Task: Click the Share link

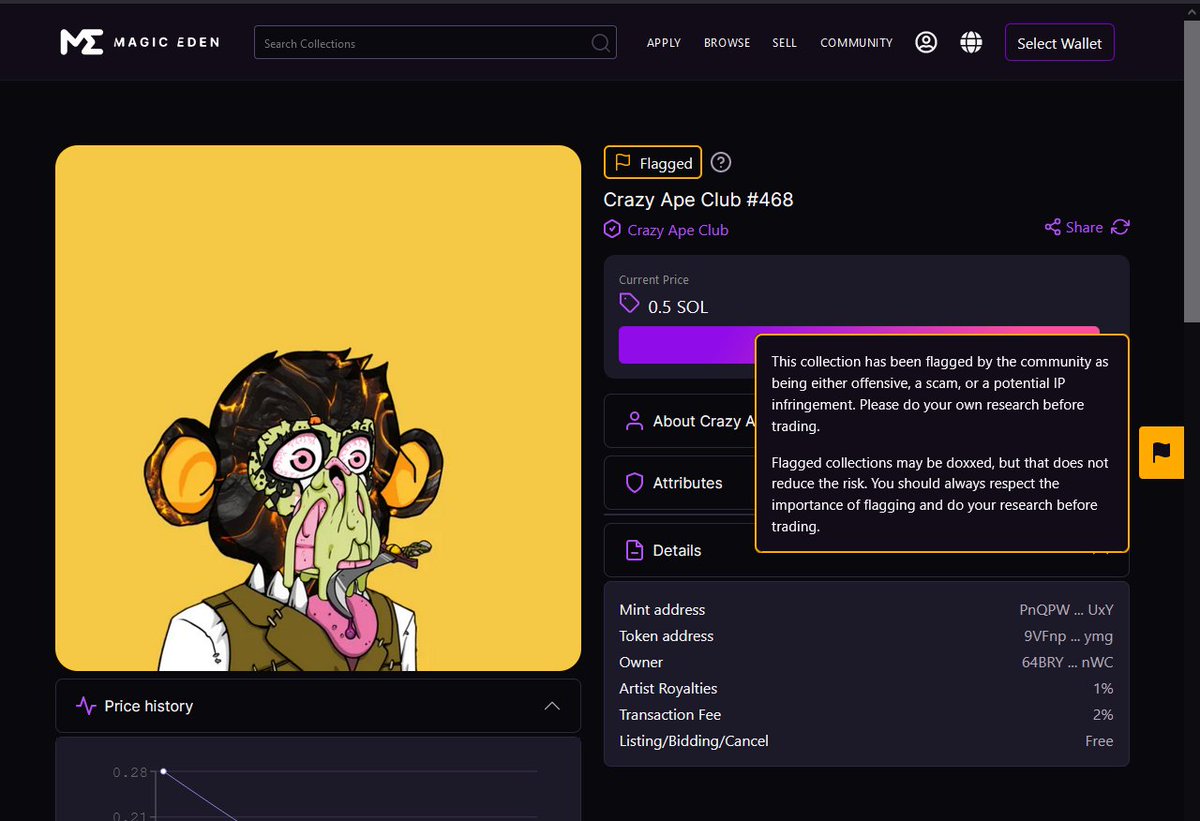Action: tap(1074, 227)
